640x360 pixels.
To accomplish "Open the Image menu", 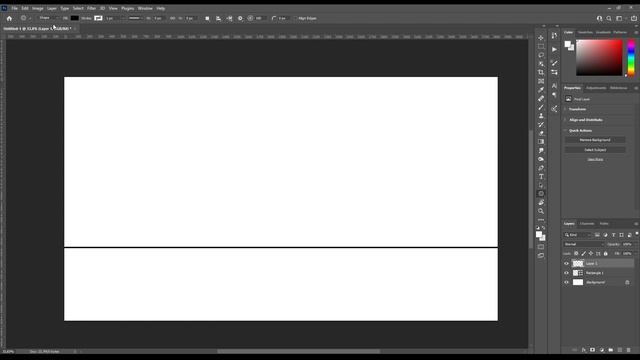I will tap(38, 8).
